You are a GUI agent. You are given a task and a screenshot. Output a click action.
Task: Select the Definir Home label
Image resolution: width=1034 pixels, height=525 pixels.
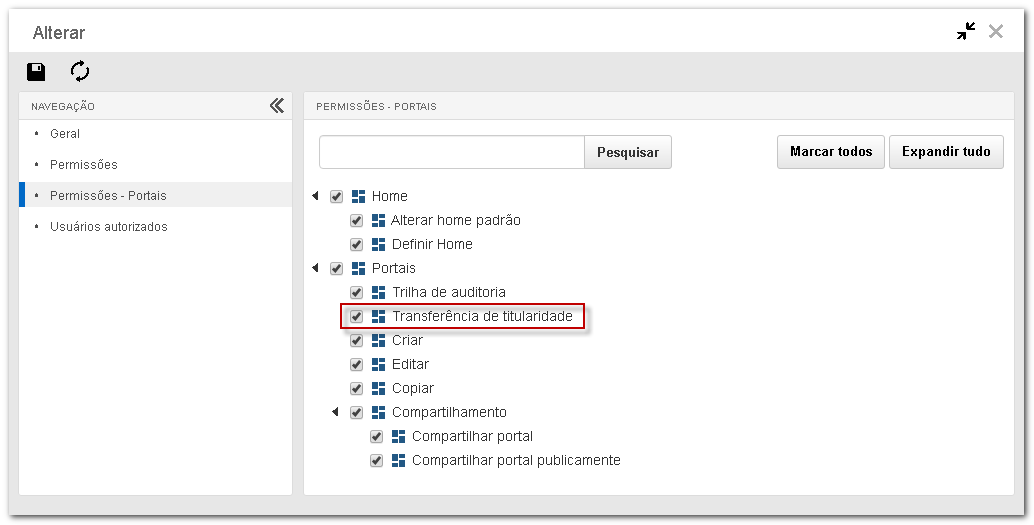[x=433, y=245]
